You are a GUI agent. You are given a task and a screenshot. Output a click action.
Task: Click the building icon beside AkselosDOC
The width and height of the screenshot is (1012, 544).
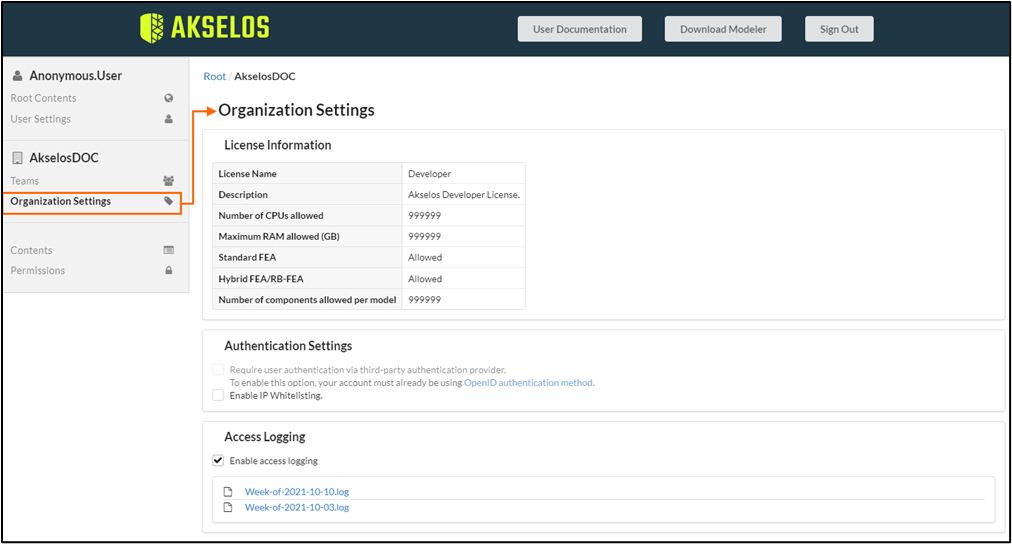click(x=18, y=157)
